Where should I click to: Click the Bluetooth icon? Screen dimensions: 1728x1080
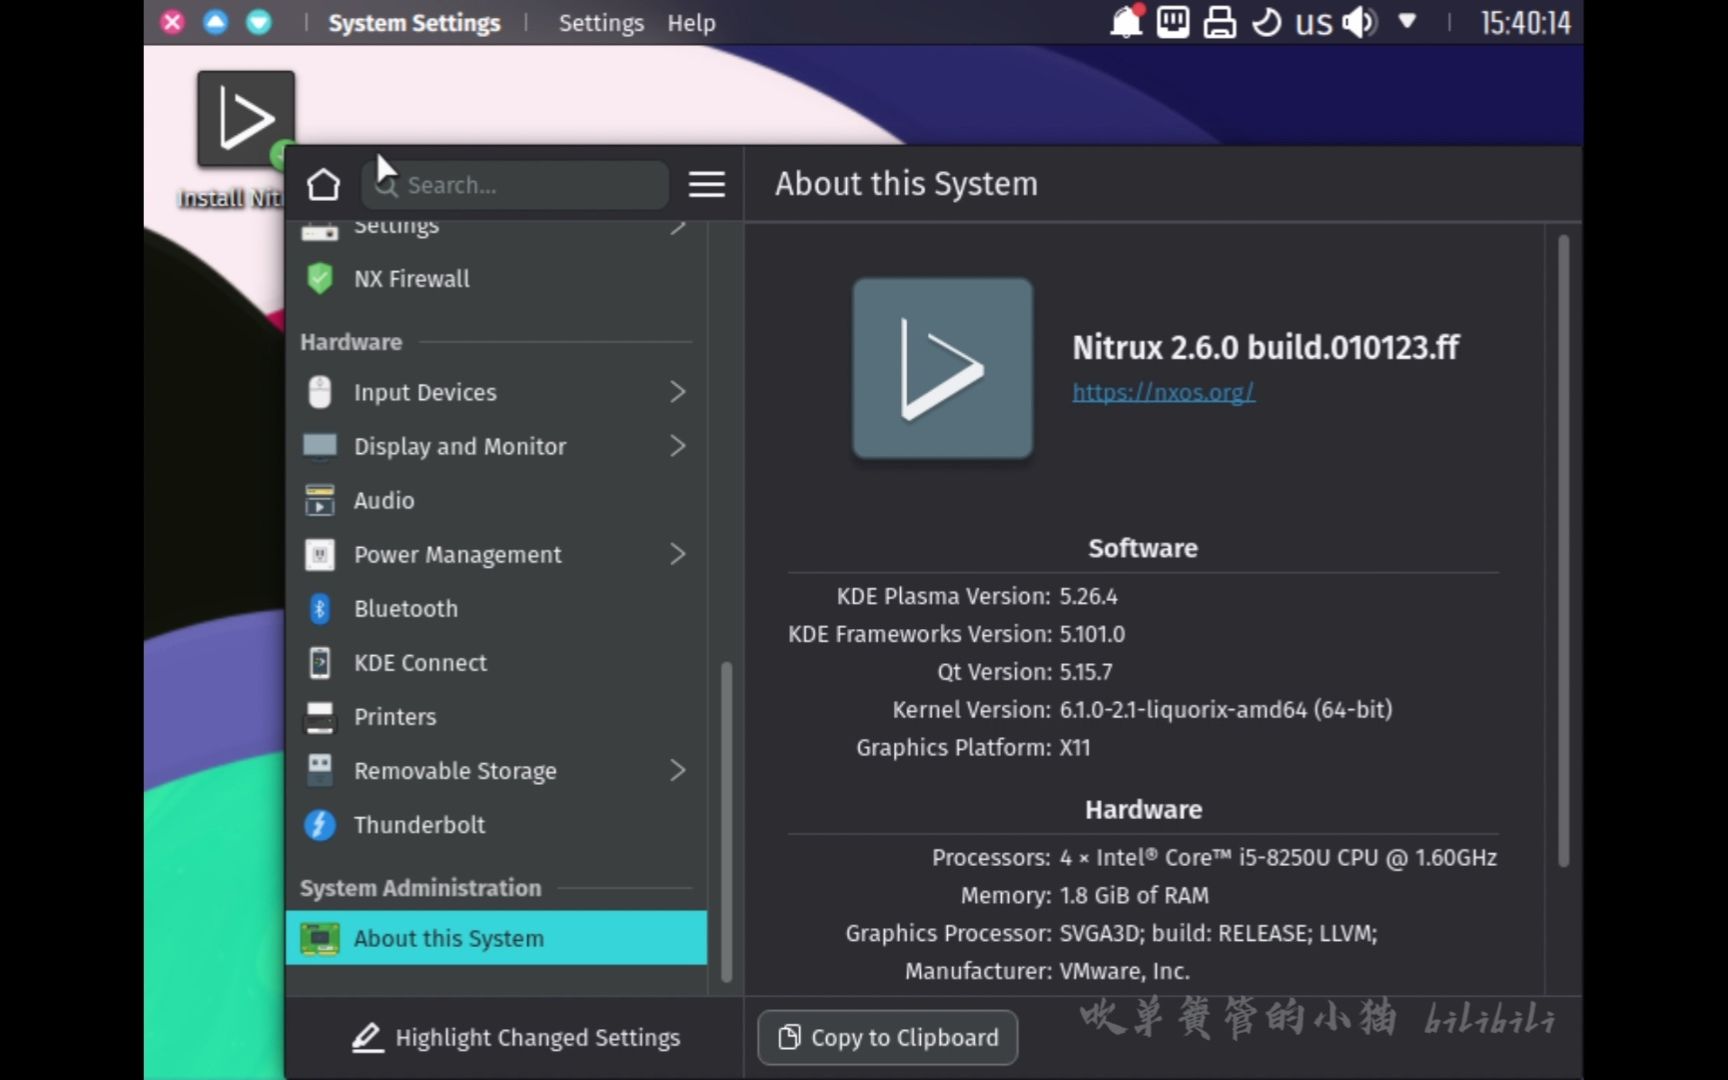coord(320,608)
